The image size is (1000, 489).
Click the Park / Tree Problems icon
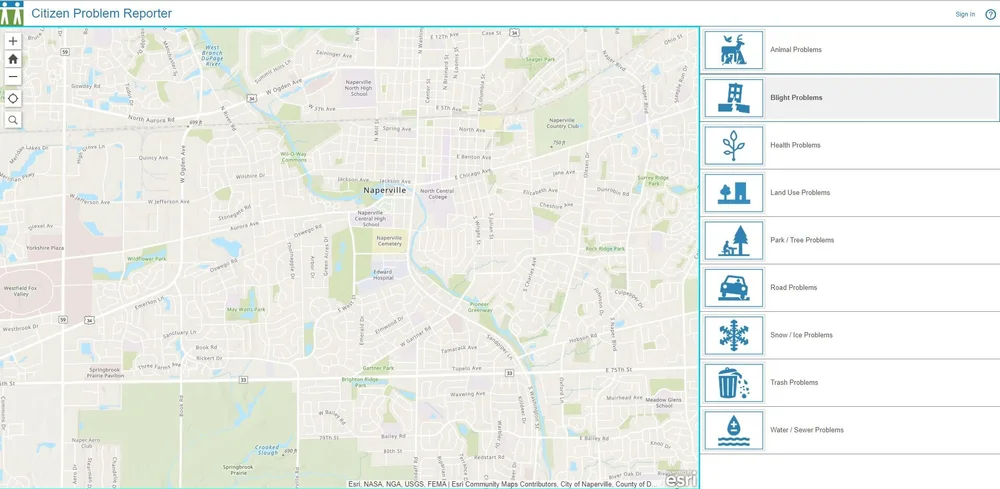733,240
